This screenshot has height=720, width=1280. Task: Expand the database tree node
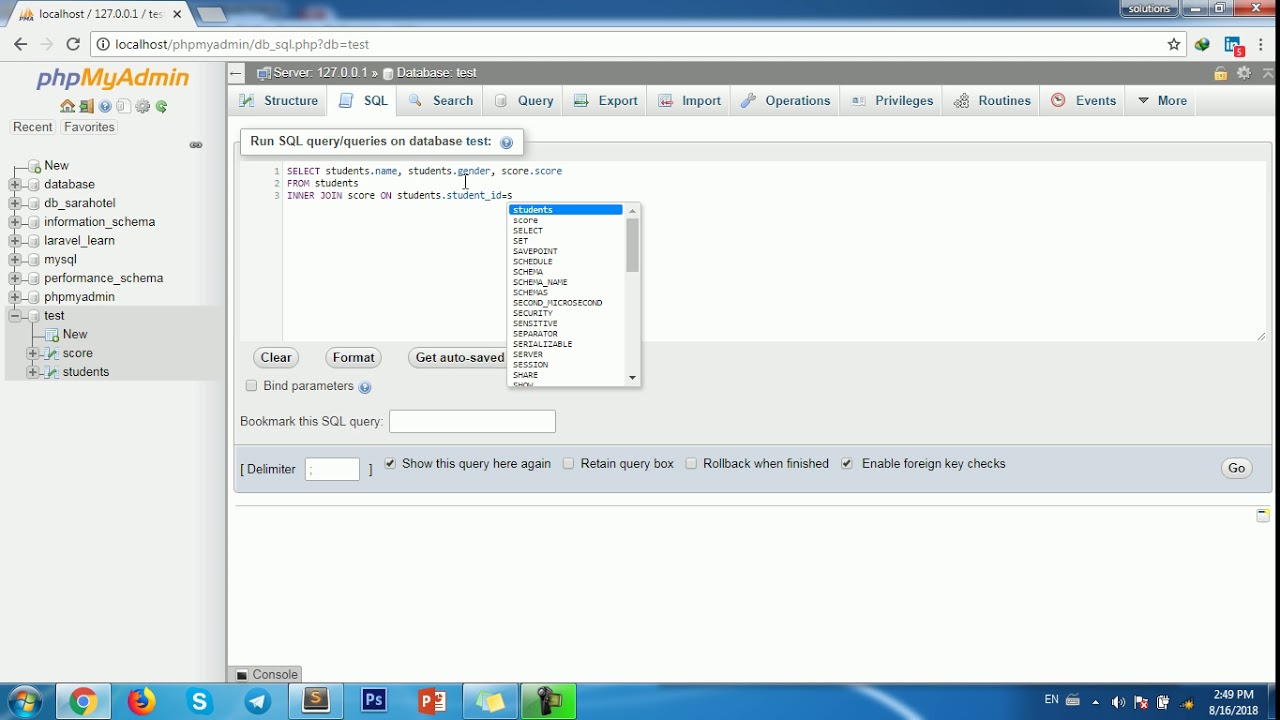tap(15, 185)
